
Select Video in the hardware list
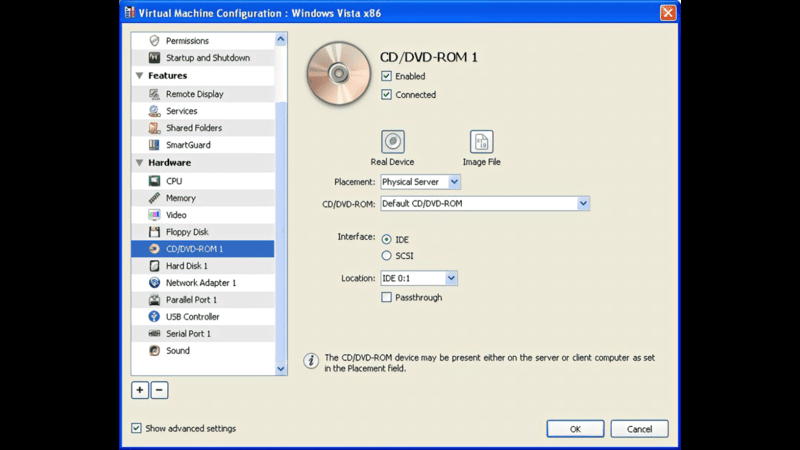click(x=203, y=215)
